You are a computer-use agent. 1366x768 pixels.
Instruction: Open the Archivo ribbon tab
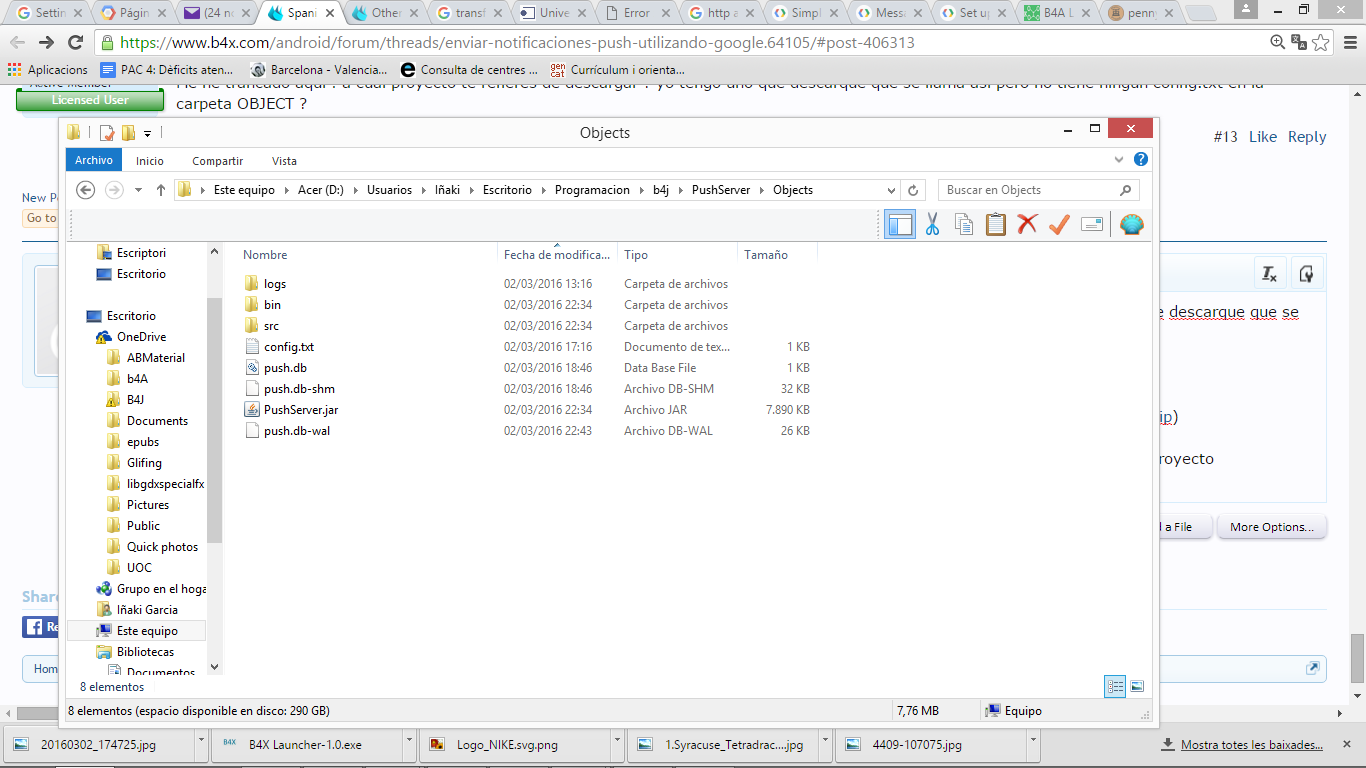pos(94,160)
